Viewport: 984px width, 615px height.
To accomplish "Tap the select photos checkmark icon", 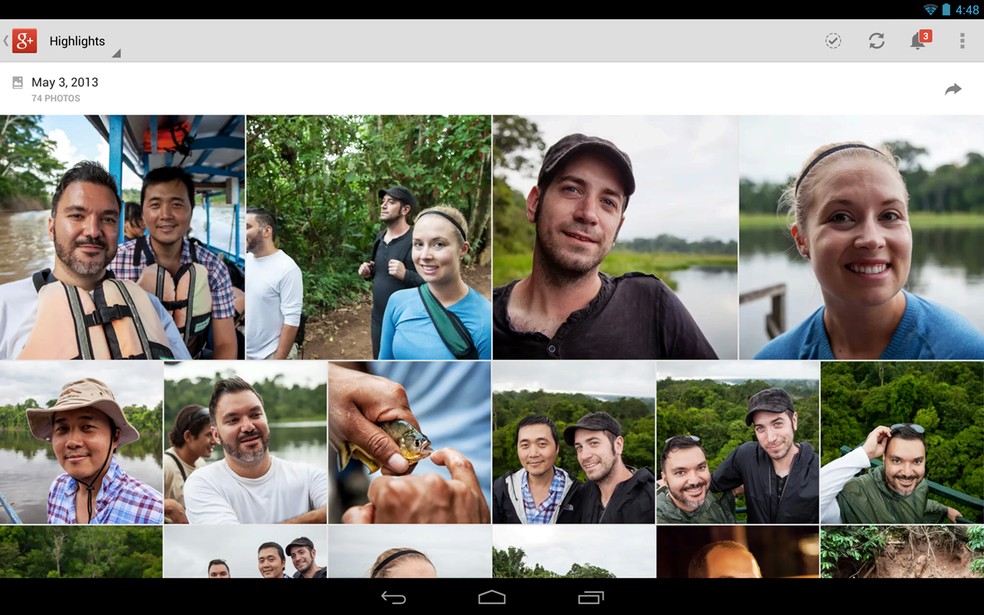I will pos(832,40).
